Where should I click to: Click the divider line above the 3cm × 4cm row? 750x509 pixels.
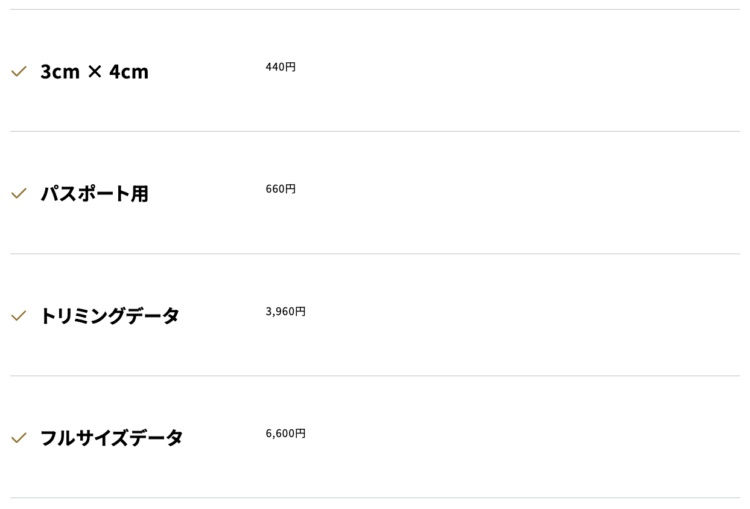(x=375, y=9)
